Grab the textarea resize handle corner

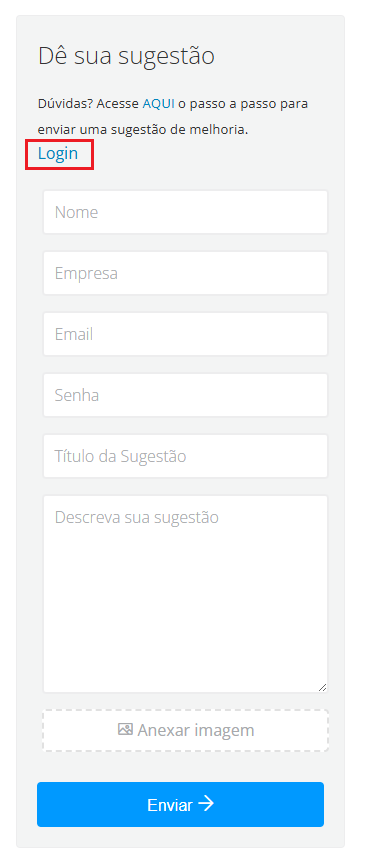pyautogui.click(x=323, y=687)
